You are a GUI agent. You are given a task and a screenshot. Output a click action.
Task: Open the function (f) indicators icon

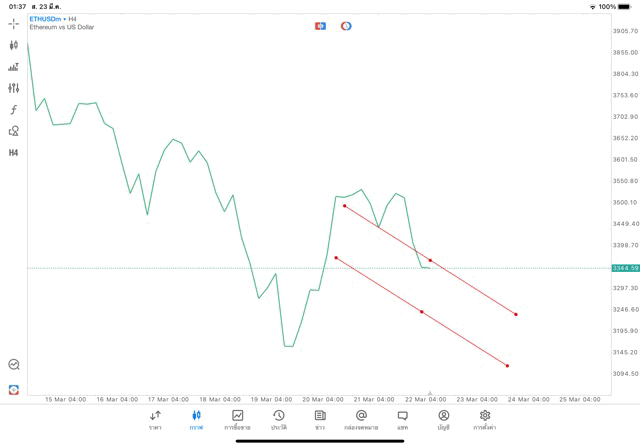click(x=14, y=110)
